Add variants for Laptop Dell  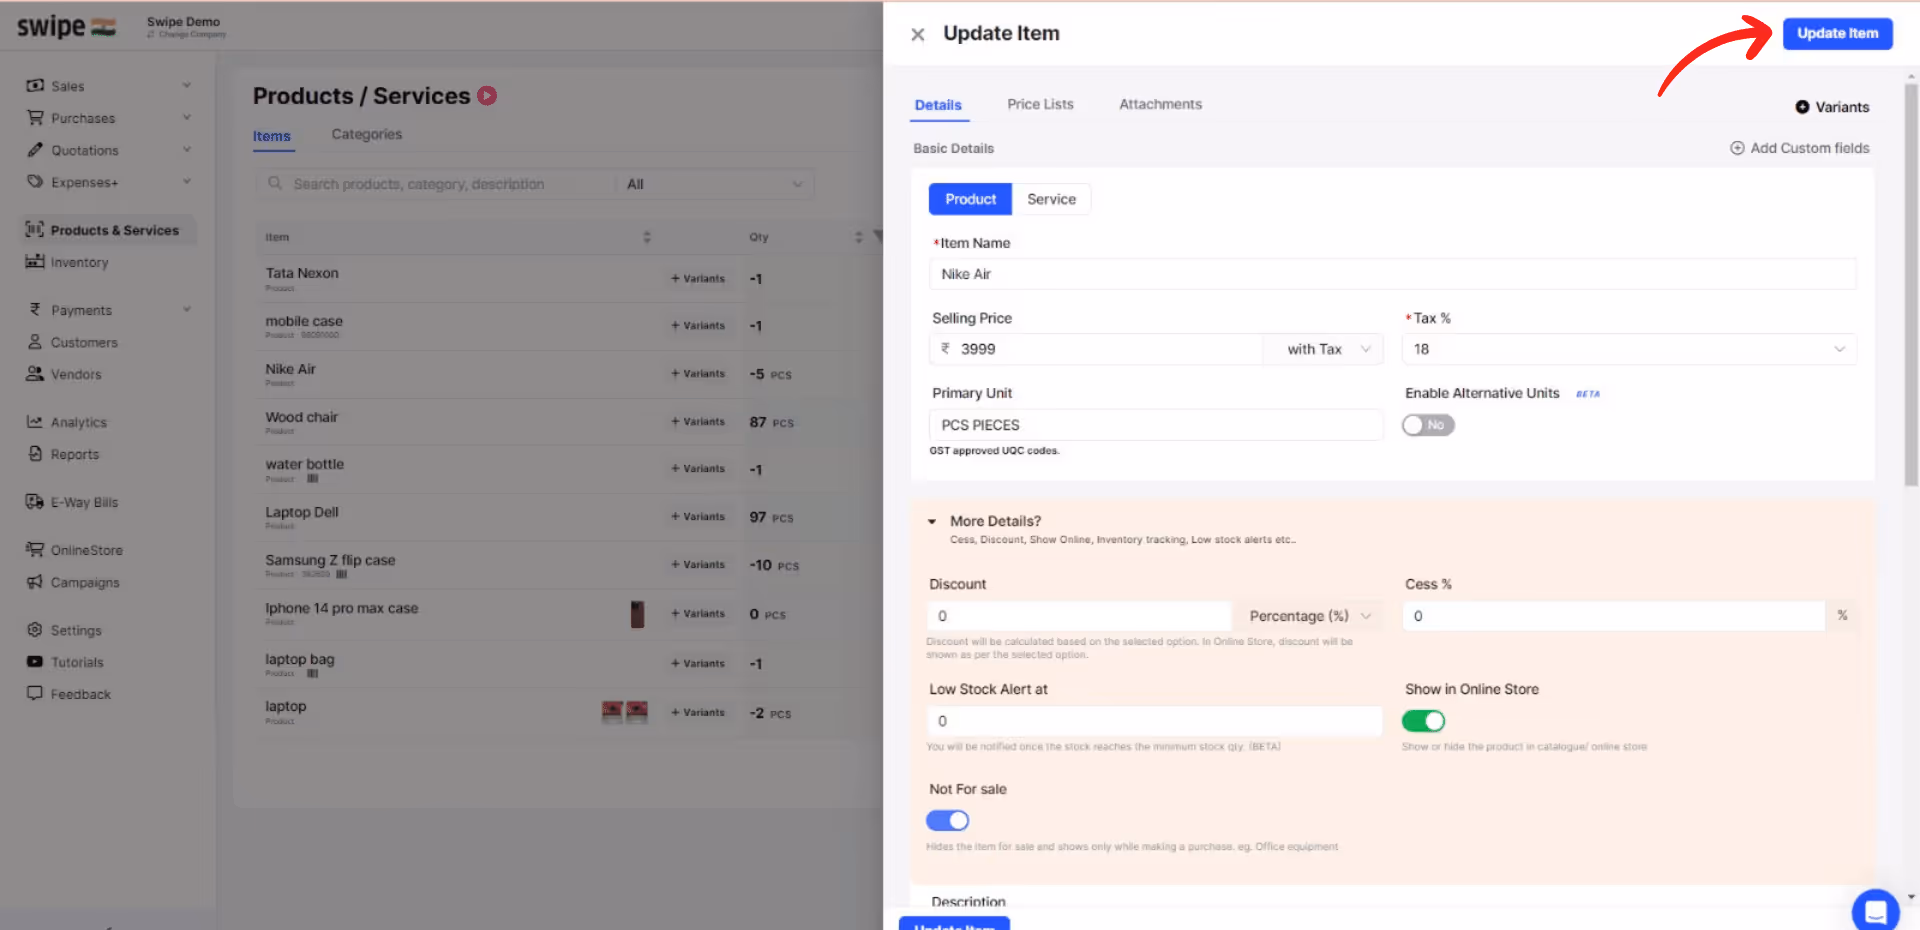[x=698, y=517]
